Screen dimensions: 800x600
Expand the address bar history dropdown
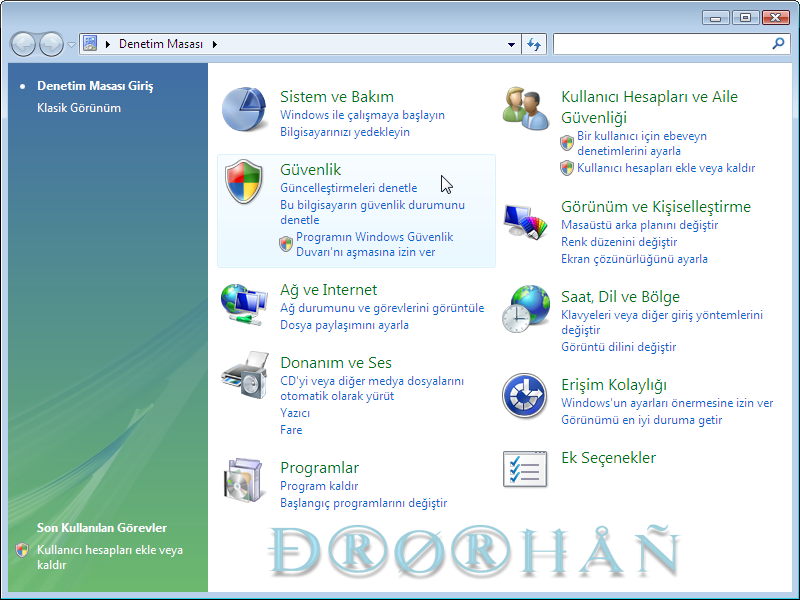click(x=511, y=44)
